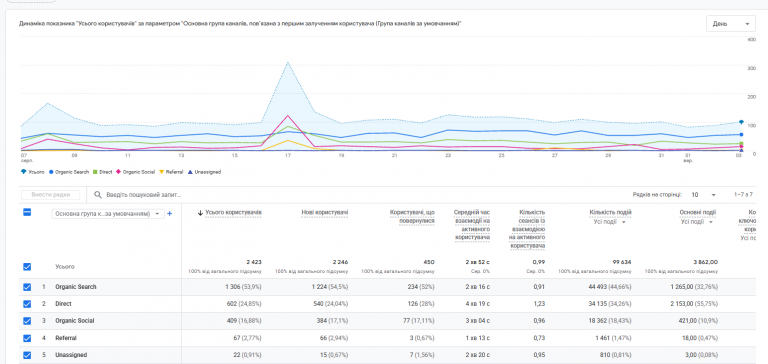Sort by 'Усього користувачів' column header
The image size is (768, 364).
click(x=233, y=213)
